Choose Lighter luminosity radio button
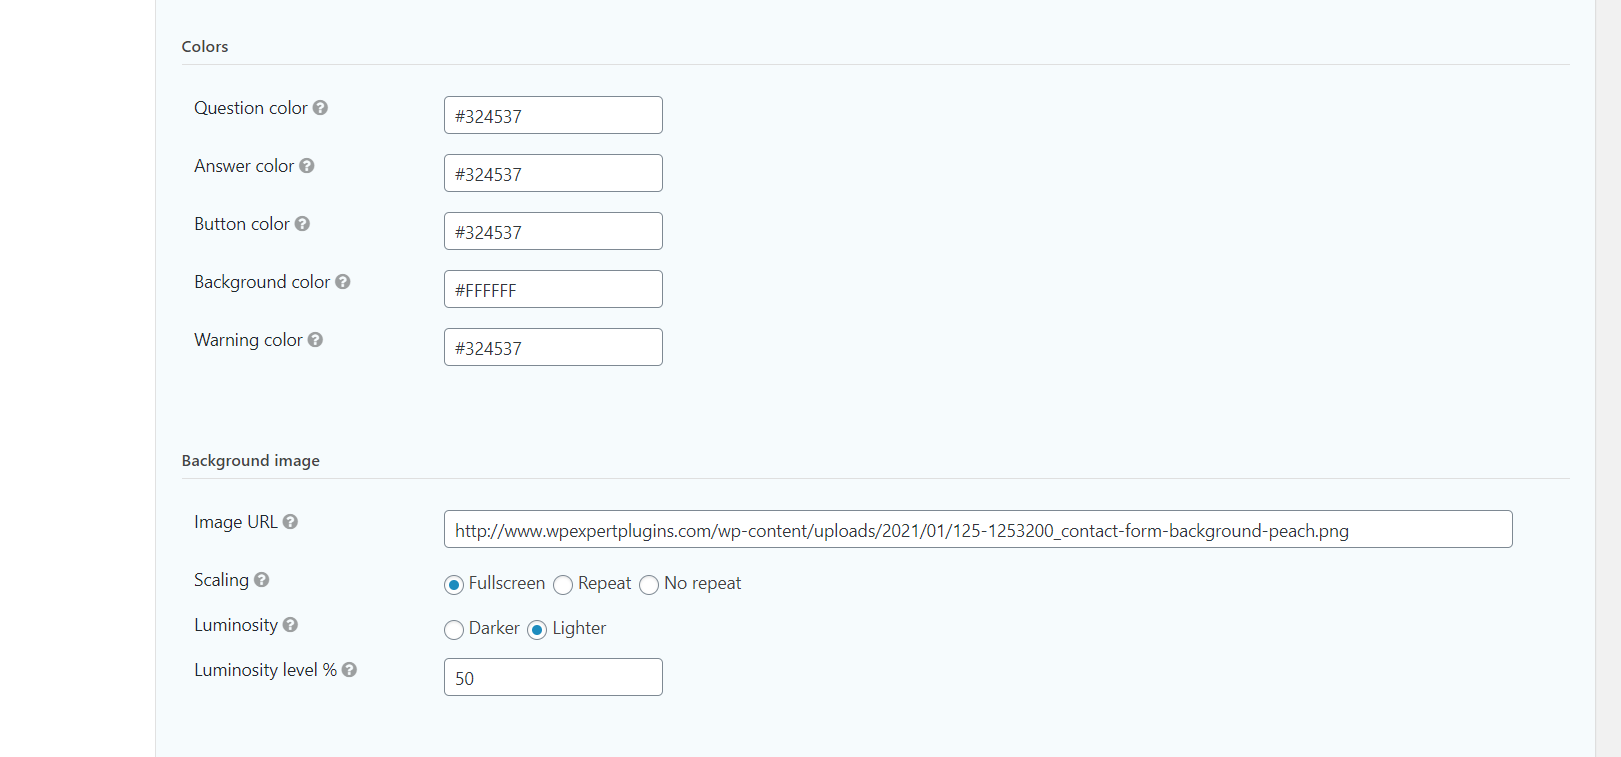Image resolution: width=1621 pixels, height=757 pixels. (537, 630)
